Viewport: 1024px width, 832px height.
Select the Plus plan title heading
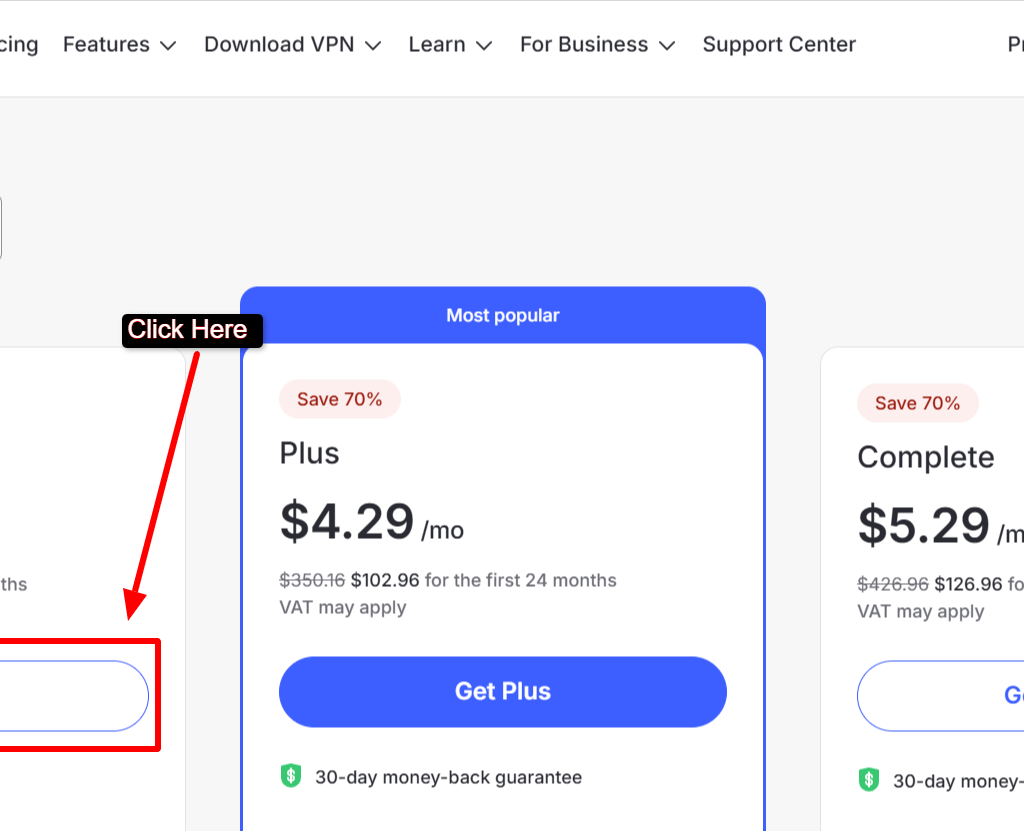(308, 452)
